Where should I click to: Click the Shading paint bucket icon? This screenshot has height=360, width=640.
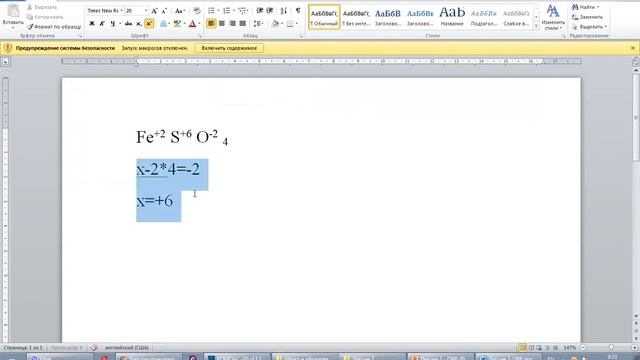point(276,24)
